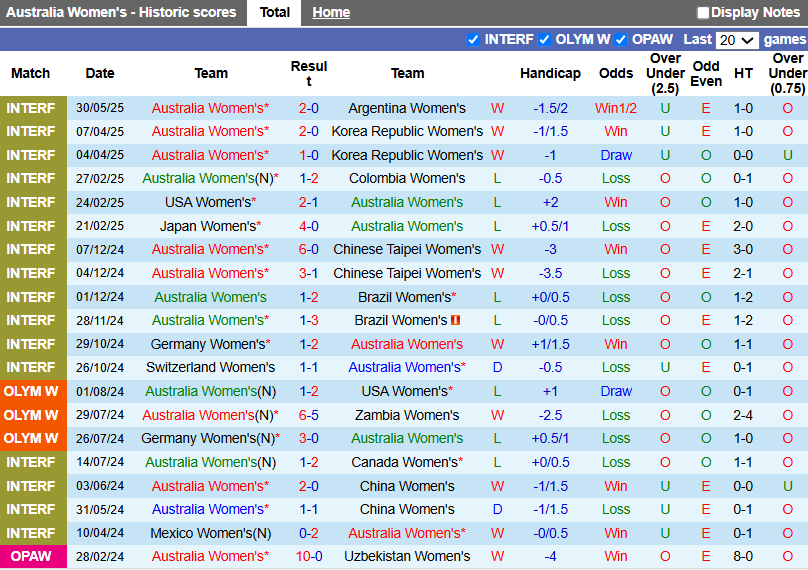808x570 pixels.
Task: Open Uzbekistan Women's team link
Action: coord(407,556)
